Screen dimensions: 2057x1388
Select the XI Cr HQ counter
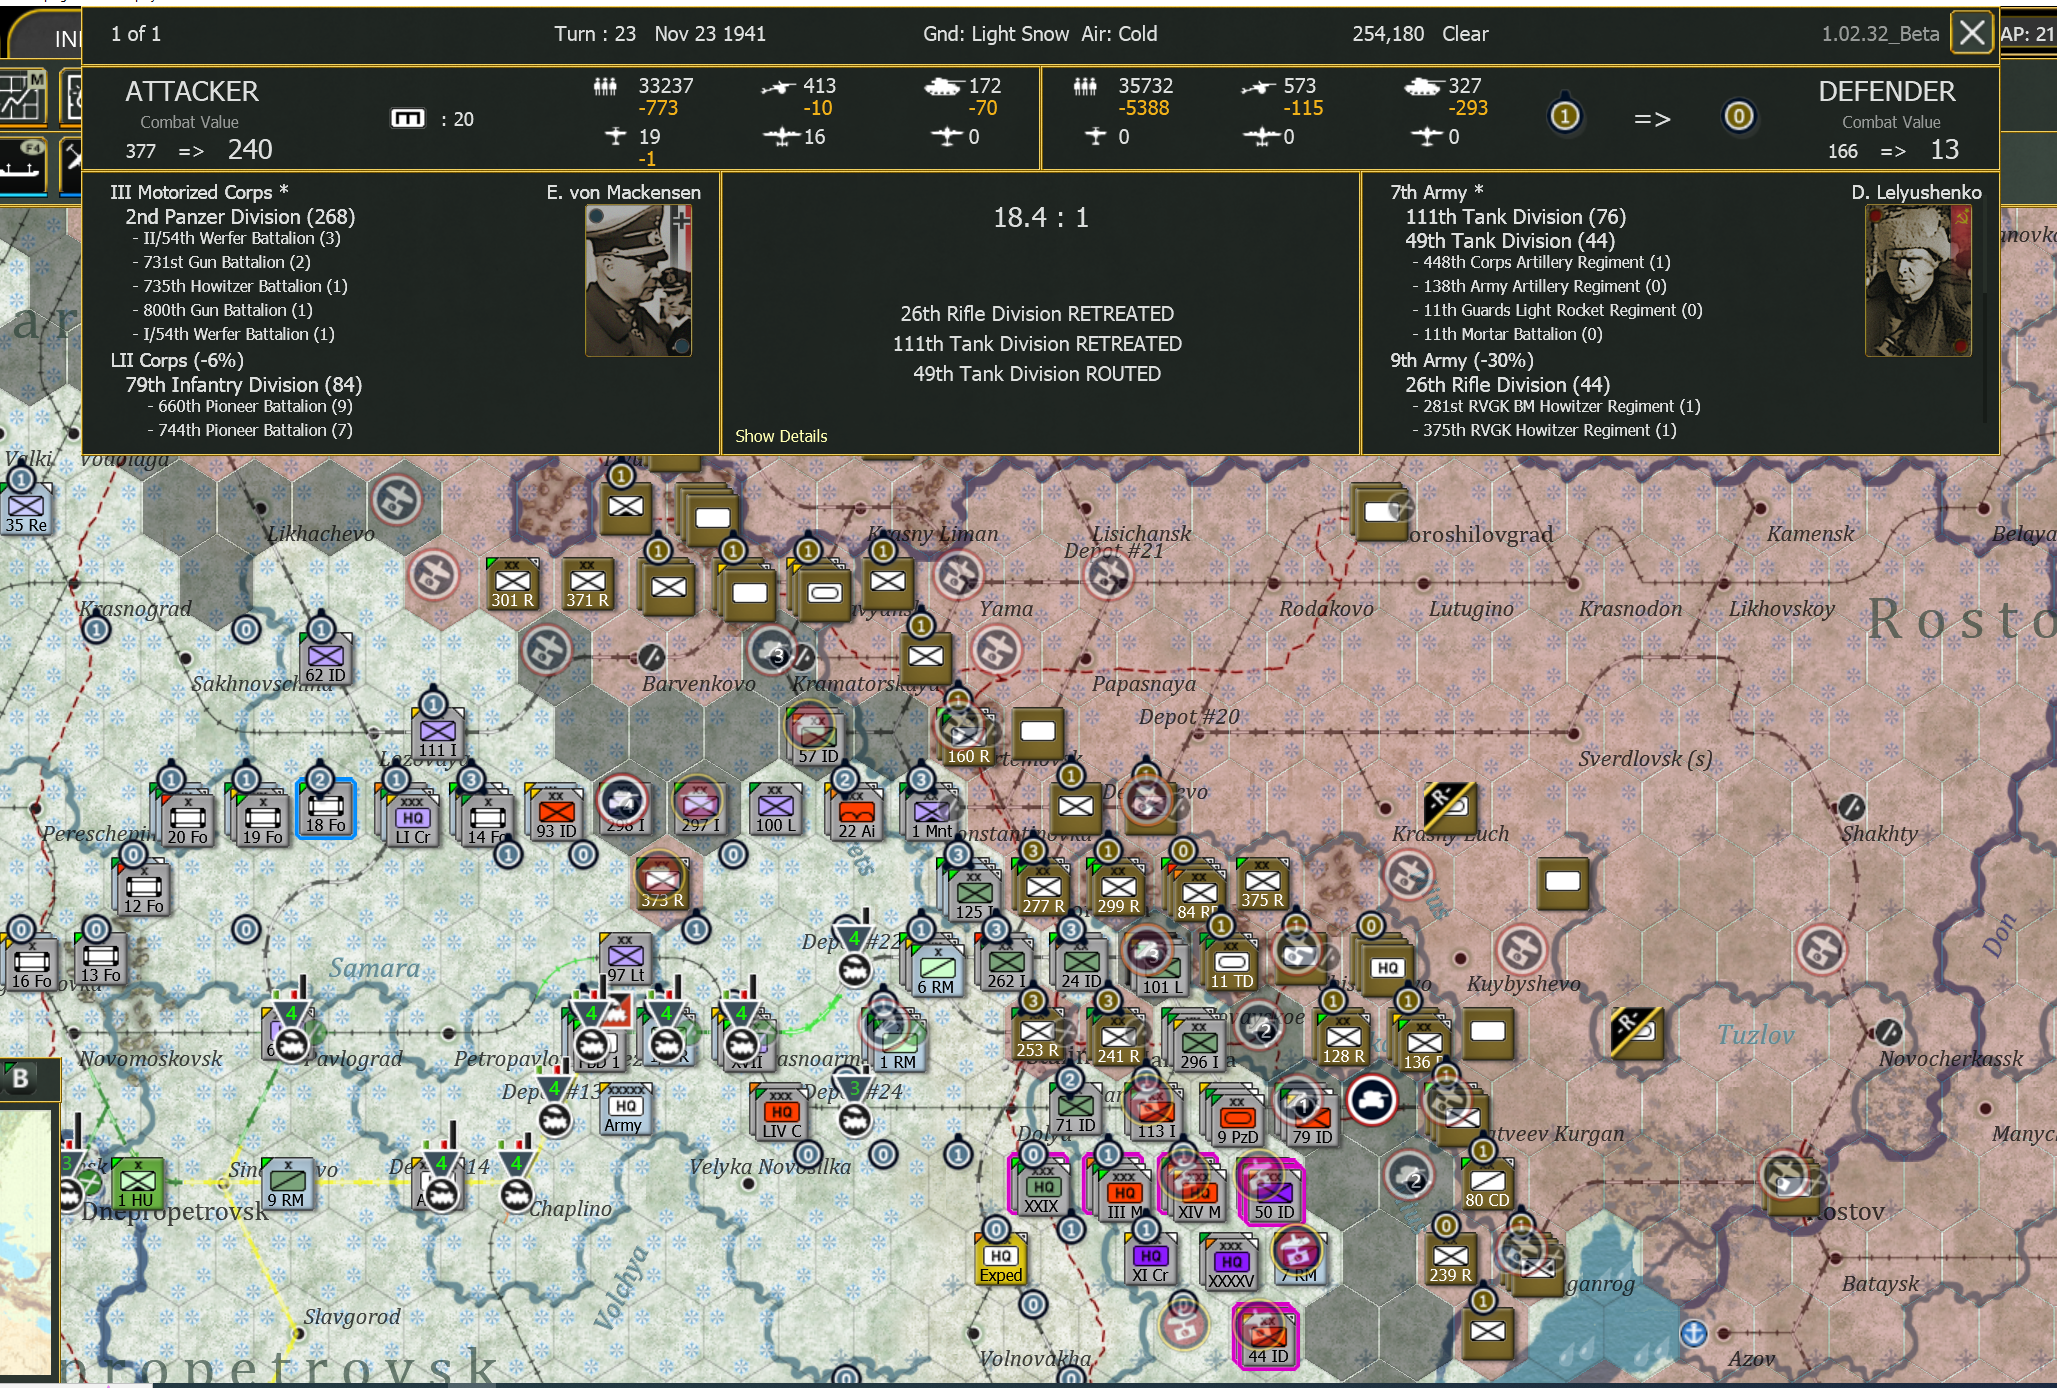(1149, 1260)
